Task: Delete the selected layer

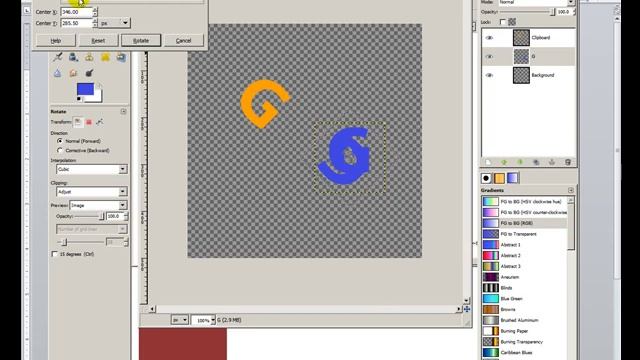Action: [x=568, y=162]
